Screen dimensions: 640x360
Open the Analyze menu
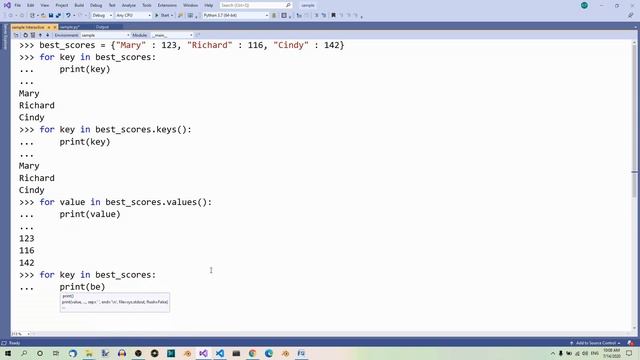coord(129,5)
